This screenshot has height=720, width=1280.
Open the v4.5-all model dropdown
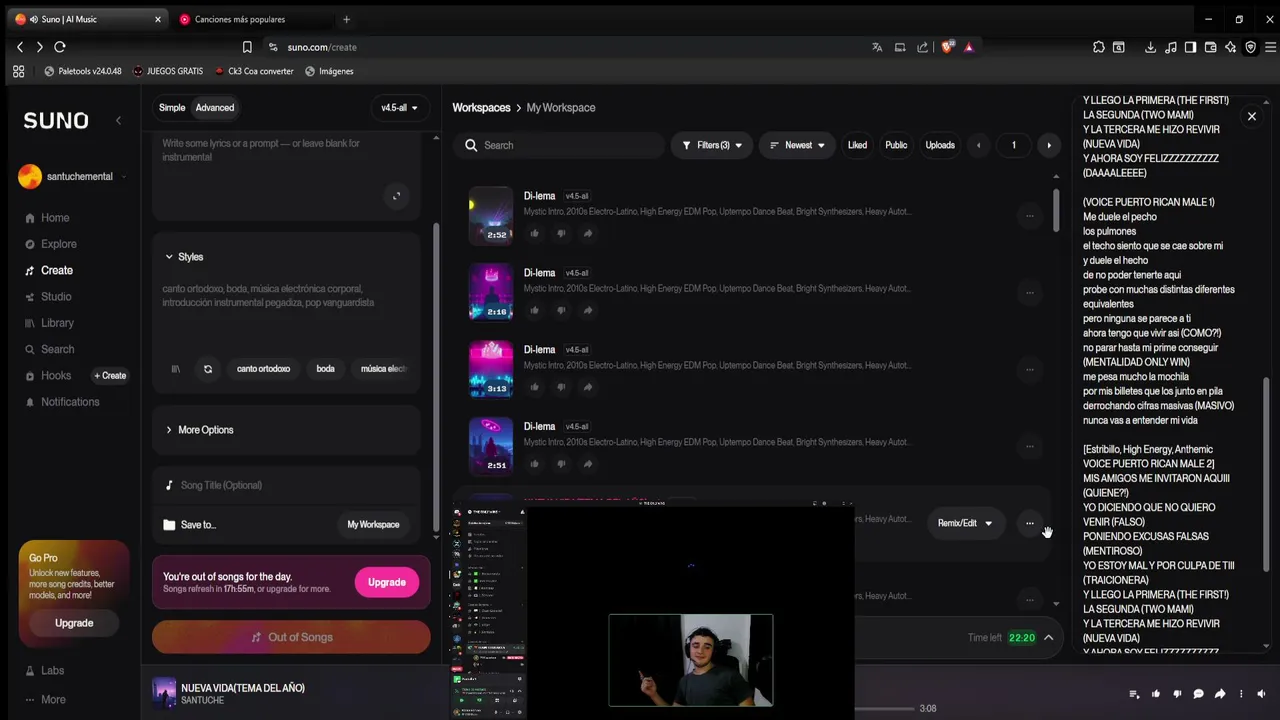[x=399, y=108]
